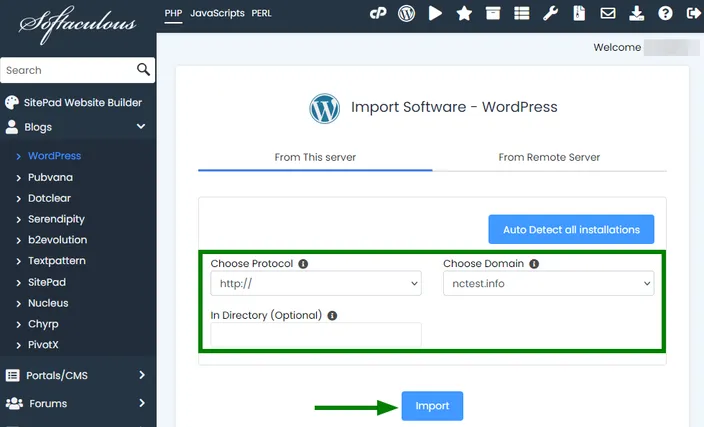
Task: Open demos via the play icon
Action: pos(435,13)
